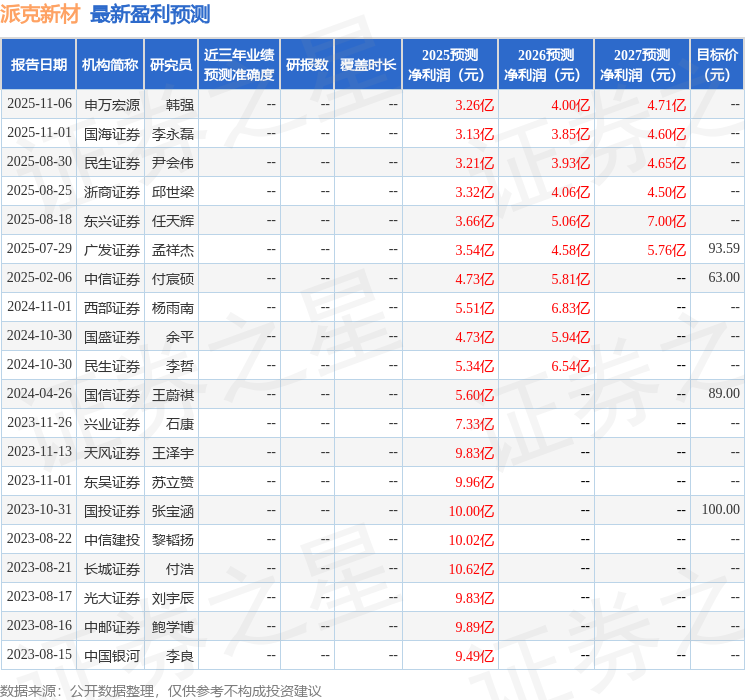Click the 9.49亿 profit value
Image resolution: width=745 pixels, height=700 pixels.
click(475, 656)
